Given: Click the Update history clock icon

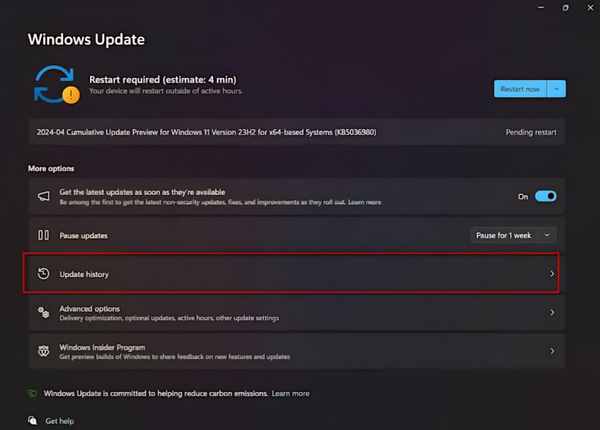Looking at the screenshot, I should [43, 274].
